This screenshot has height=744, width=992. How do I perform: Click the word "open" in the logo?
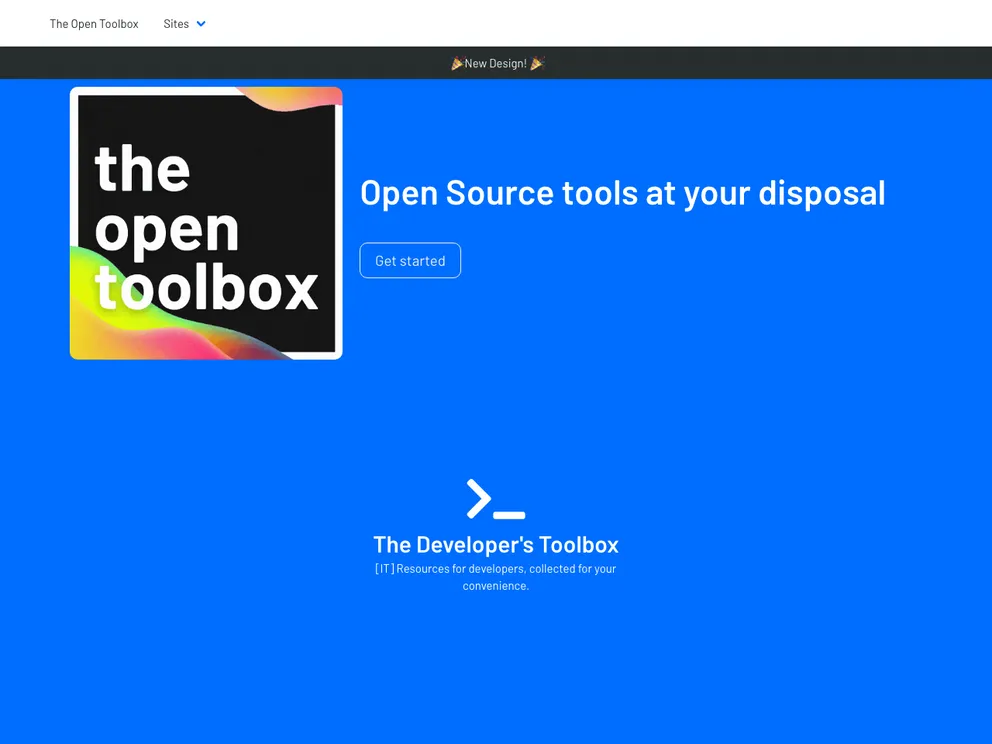point(167,229)
